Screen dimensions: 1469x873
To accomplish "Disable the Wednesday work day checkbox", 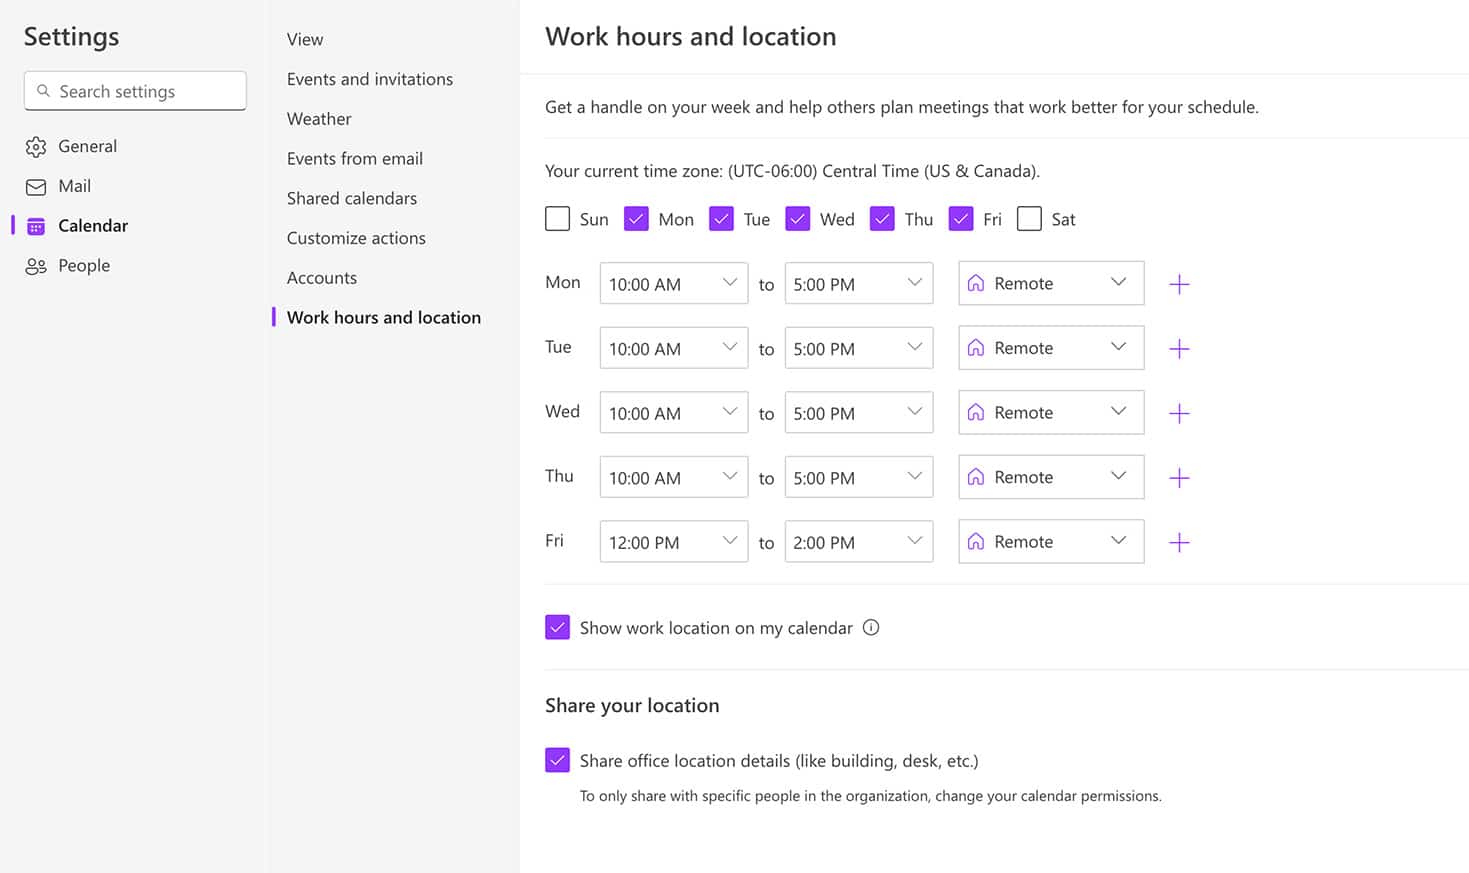I will (797, 218).
